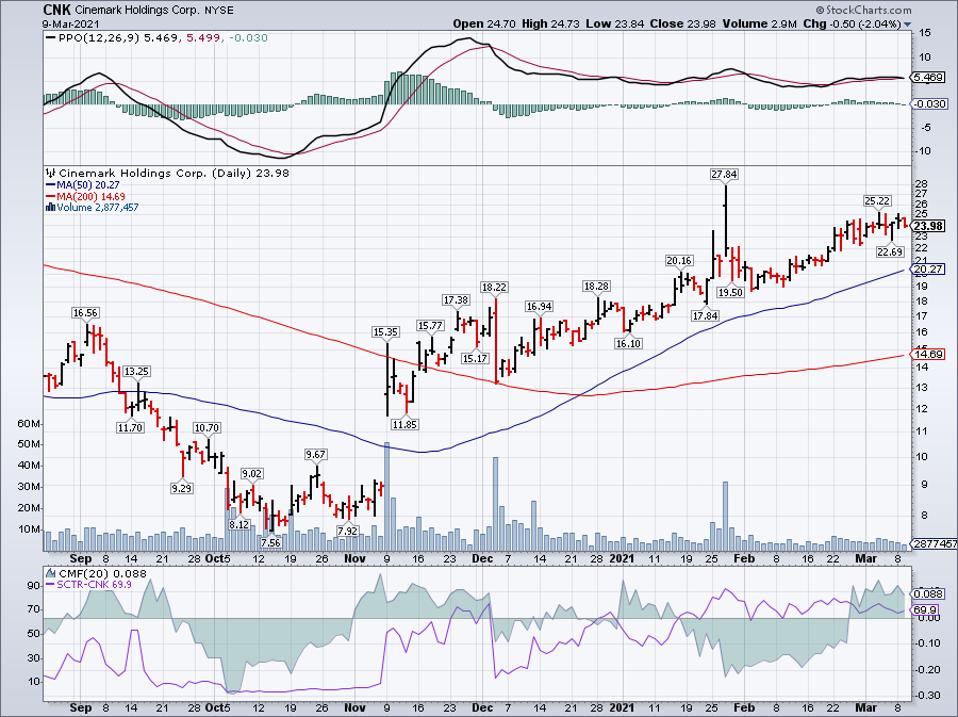
Task: Click the 17.84 price label
Action: [705, 316]
